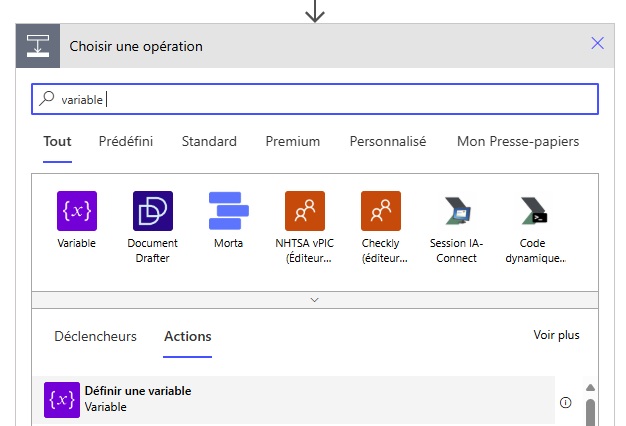Choose the Morta connector icon
This screenshot has height=426, width=626.
click(x=229, y=211)
